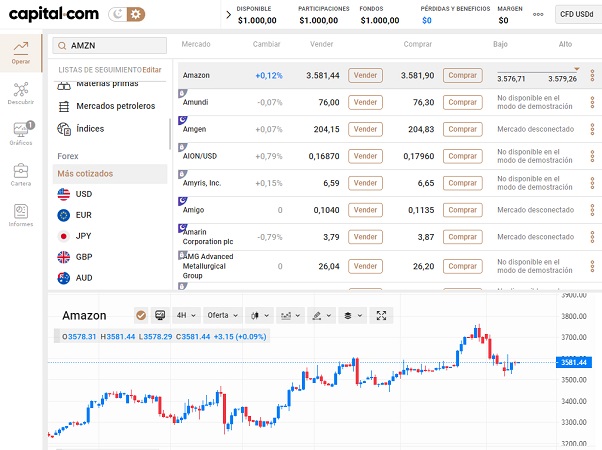This screenshot has height=450, width=602.
Task: Open the indicators dropdown
Action: pyautogui.click(x=291, y=316)
